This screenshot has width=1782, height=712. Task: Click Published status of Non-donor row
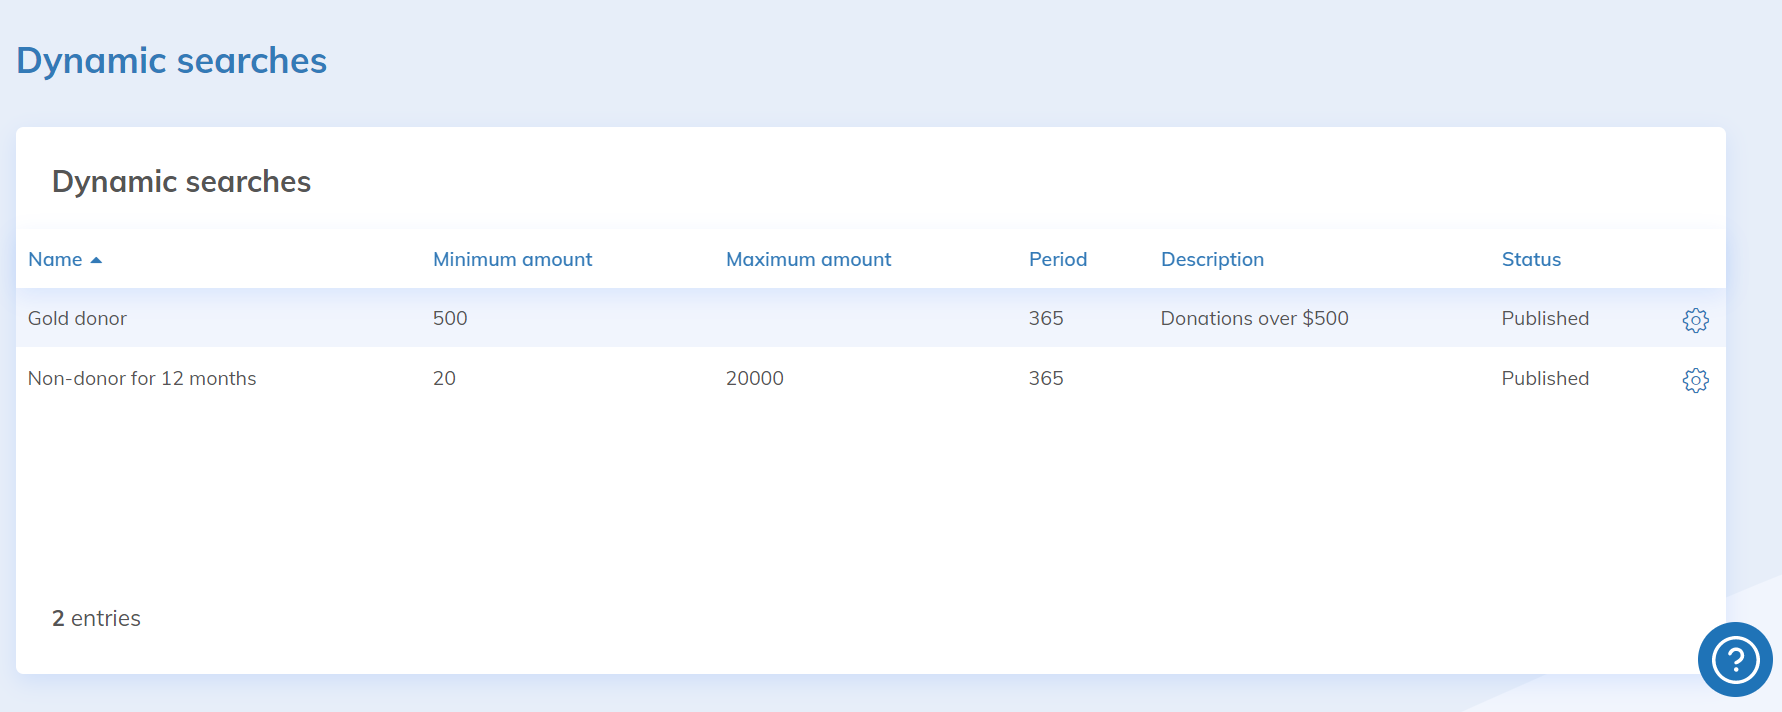pos(1544,379)
